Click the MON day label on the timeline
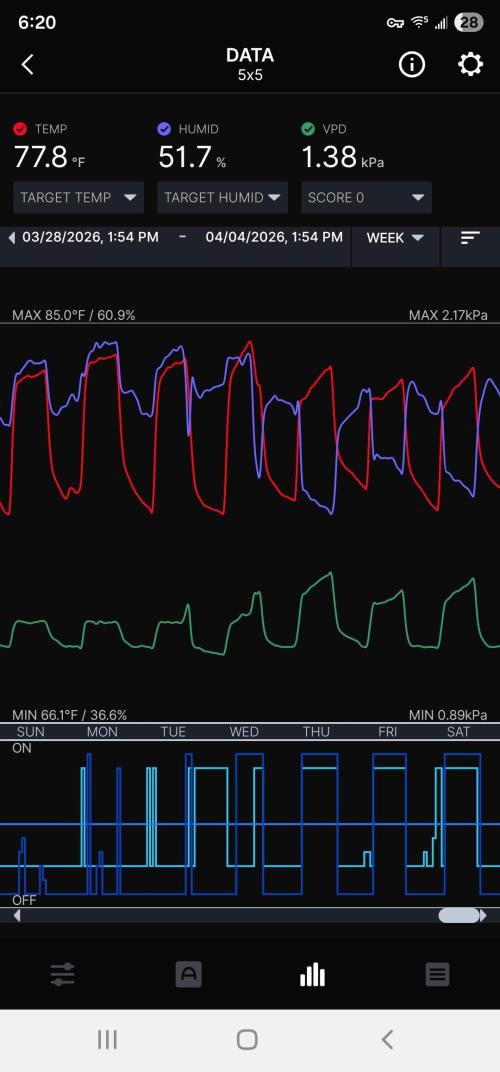 (x=102, y=732)
